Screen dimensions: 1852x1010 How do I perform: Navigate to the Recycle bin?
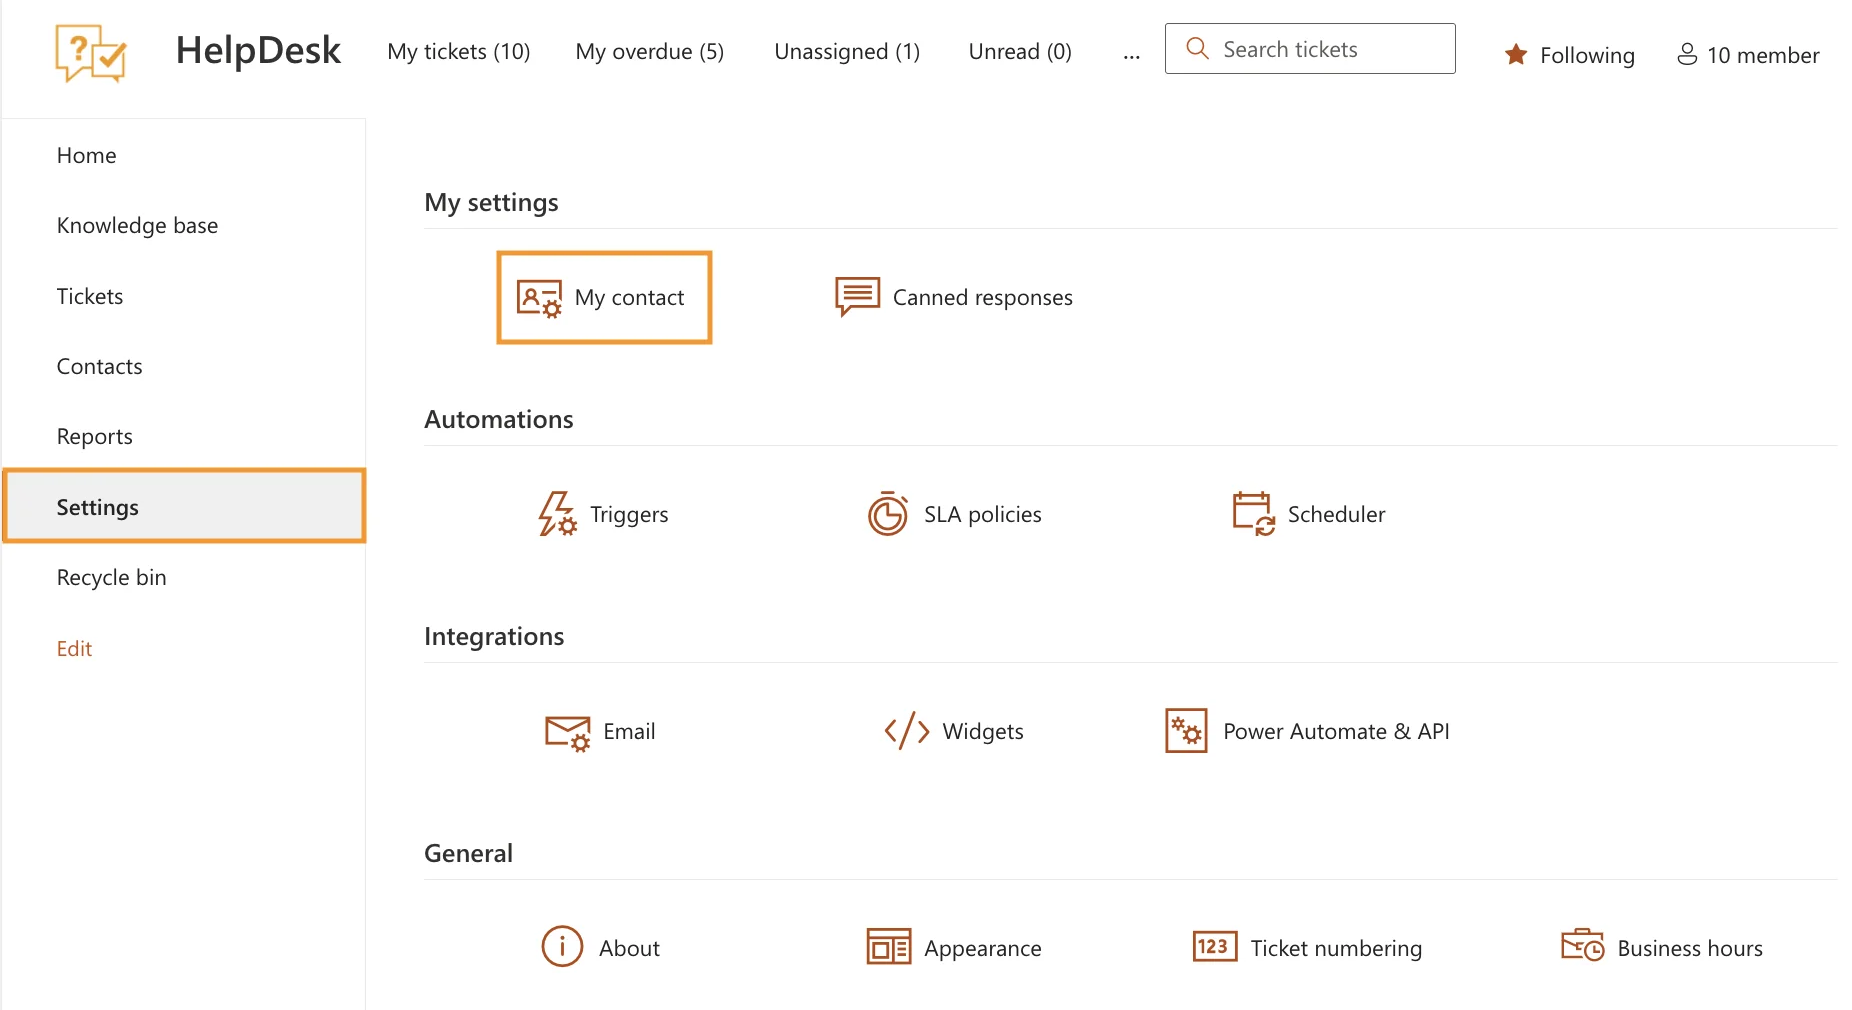point(111,577)
